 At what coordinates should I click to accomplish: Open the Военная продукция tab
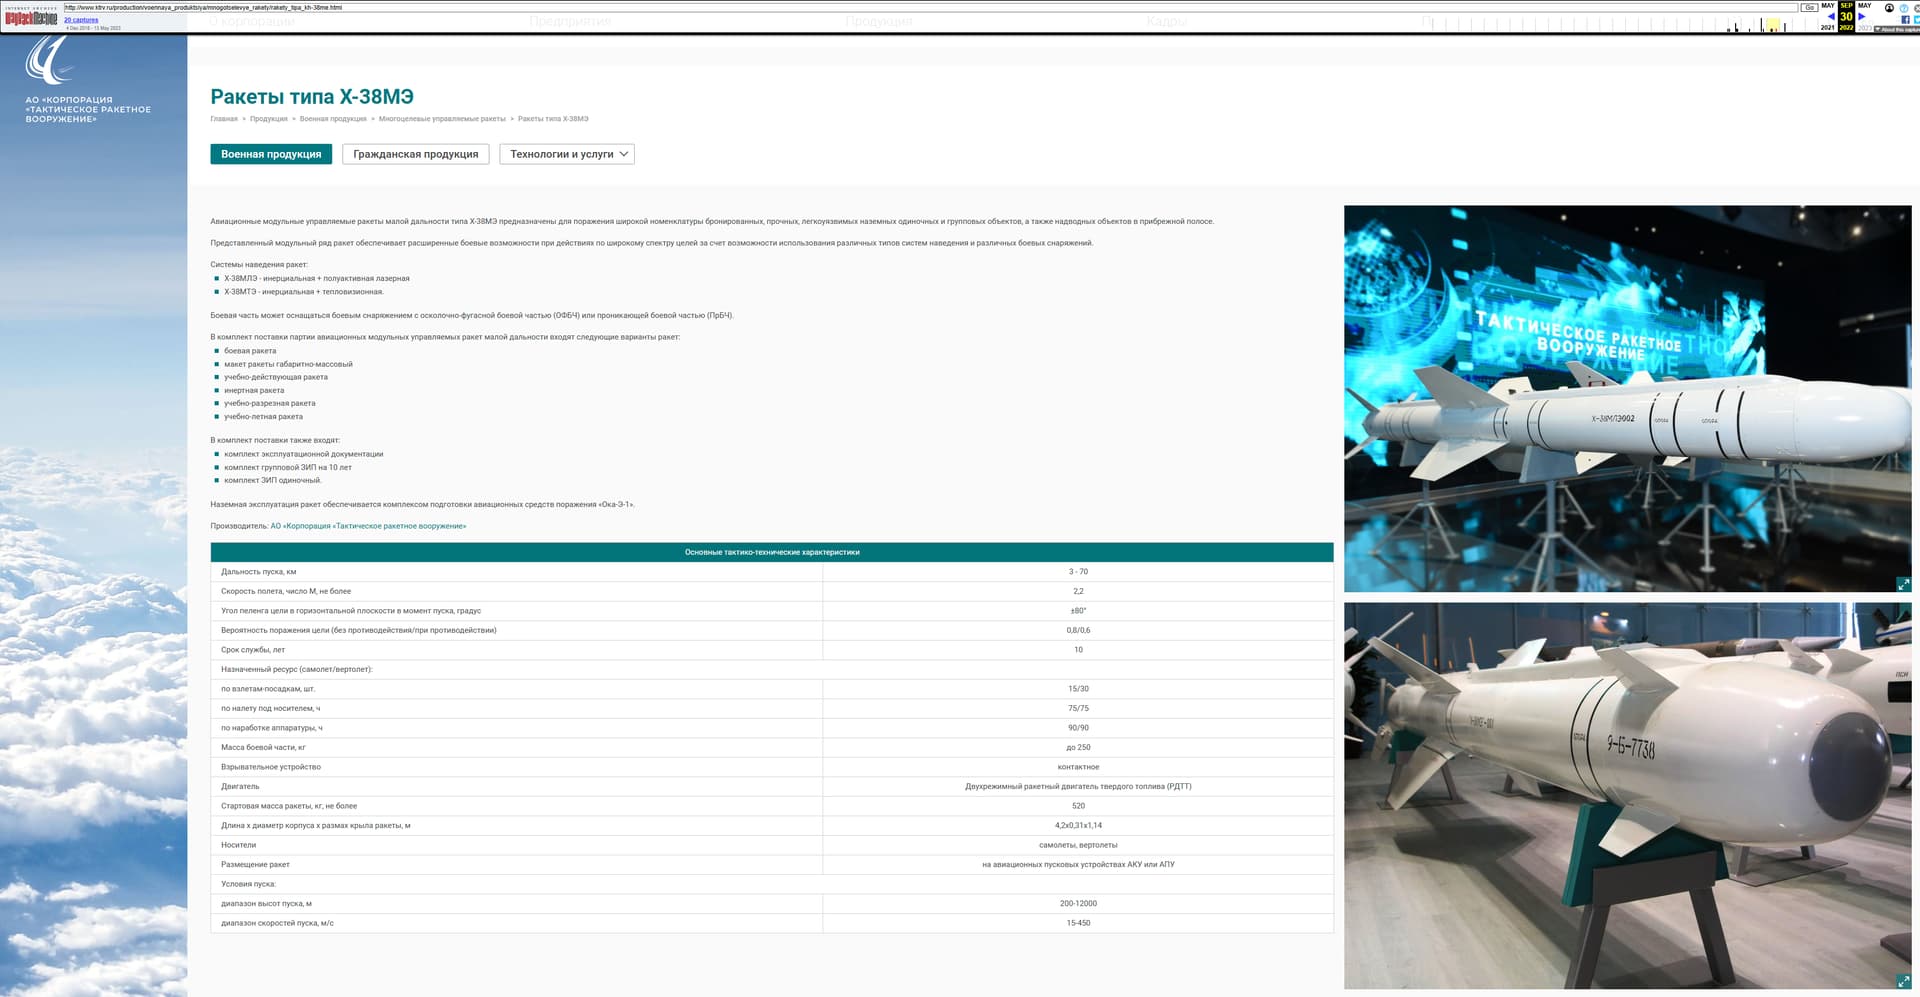click(271, 154)
